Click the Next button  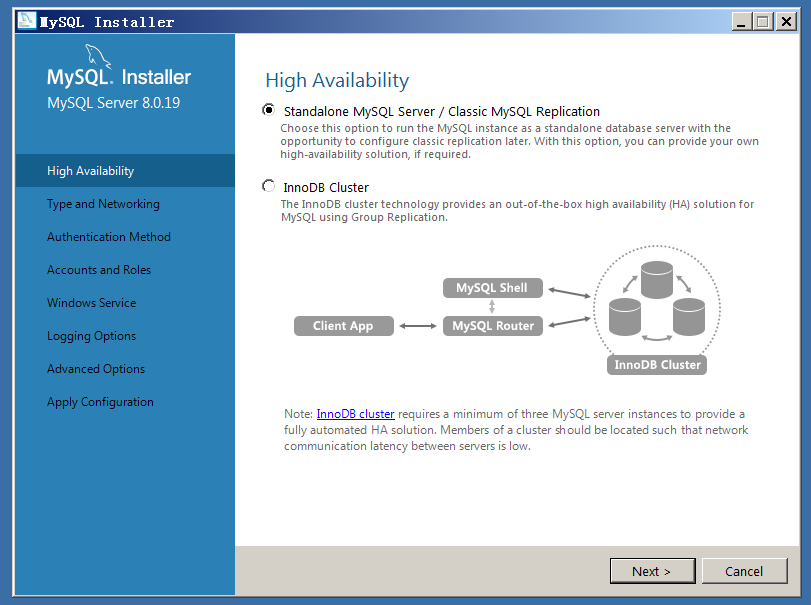click(652, 571)
